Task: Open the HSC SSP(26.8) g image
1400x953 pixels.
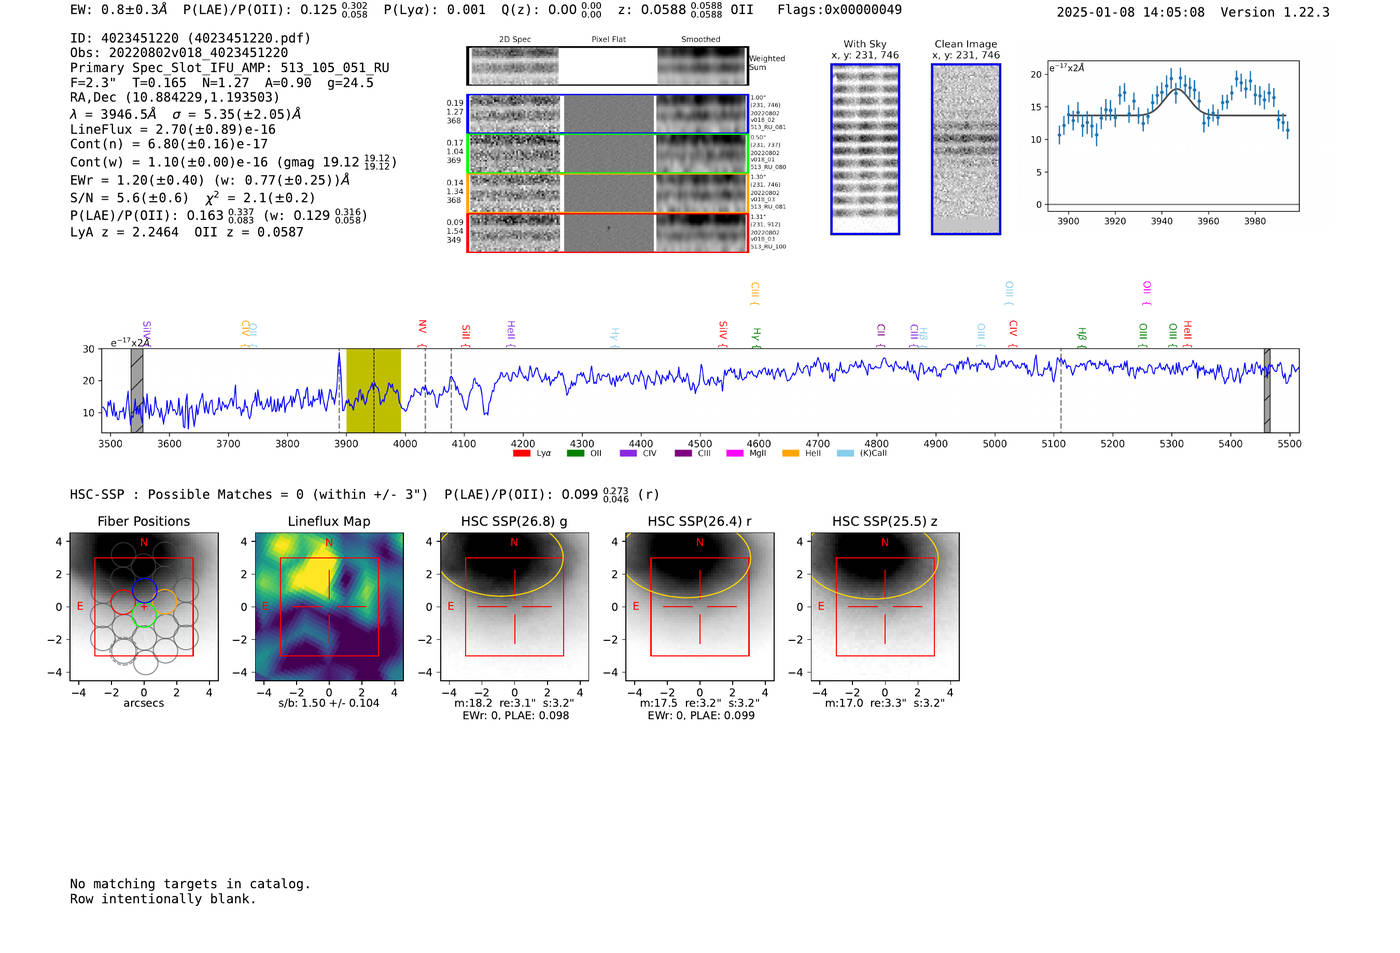Action: (514, 606)
